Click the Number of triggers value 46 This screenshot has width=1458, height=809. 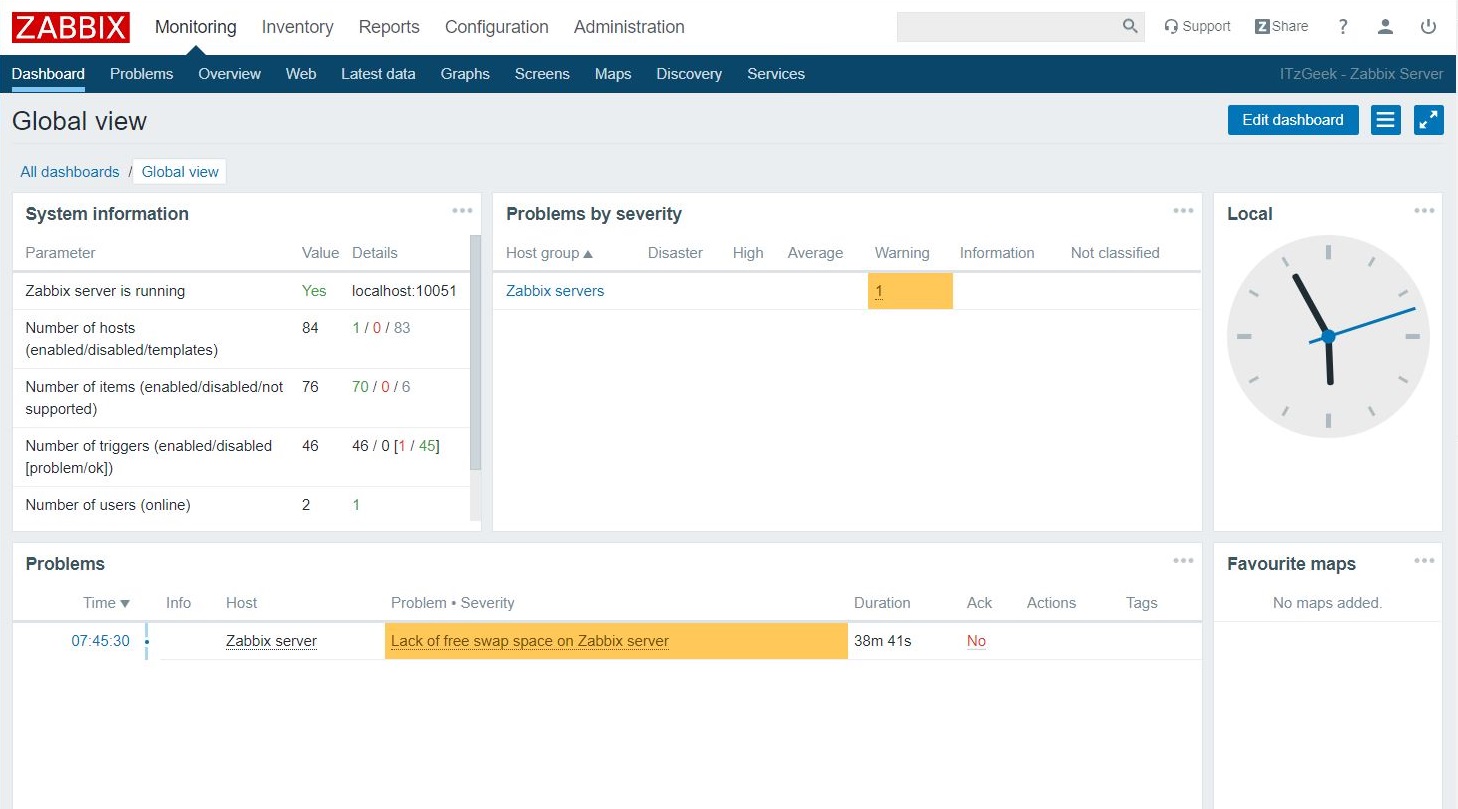click(x=310, y=446)
